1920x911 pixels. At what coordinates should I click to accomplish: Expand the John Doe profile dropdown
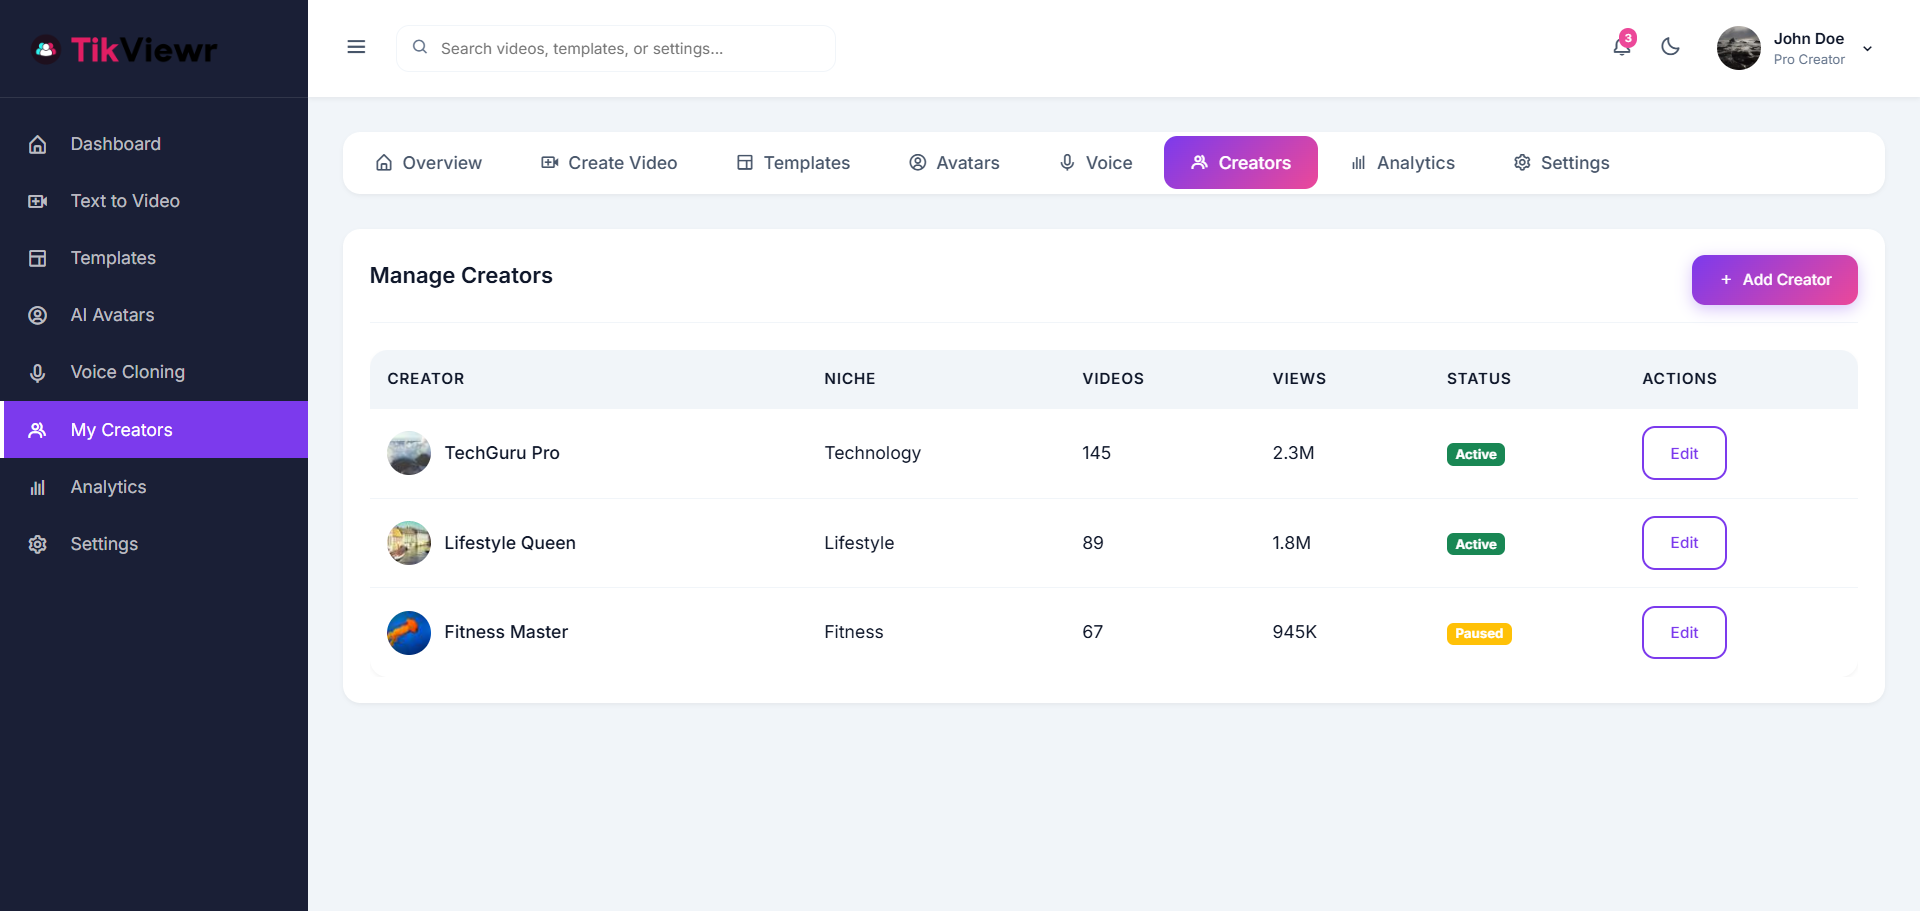1866,49
